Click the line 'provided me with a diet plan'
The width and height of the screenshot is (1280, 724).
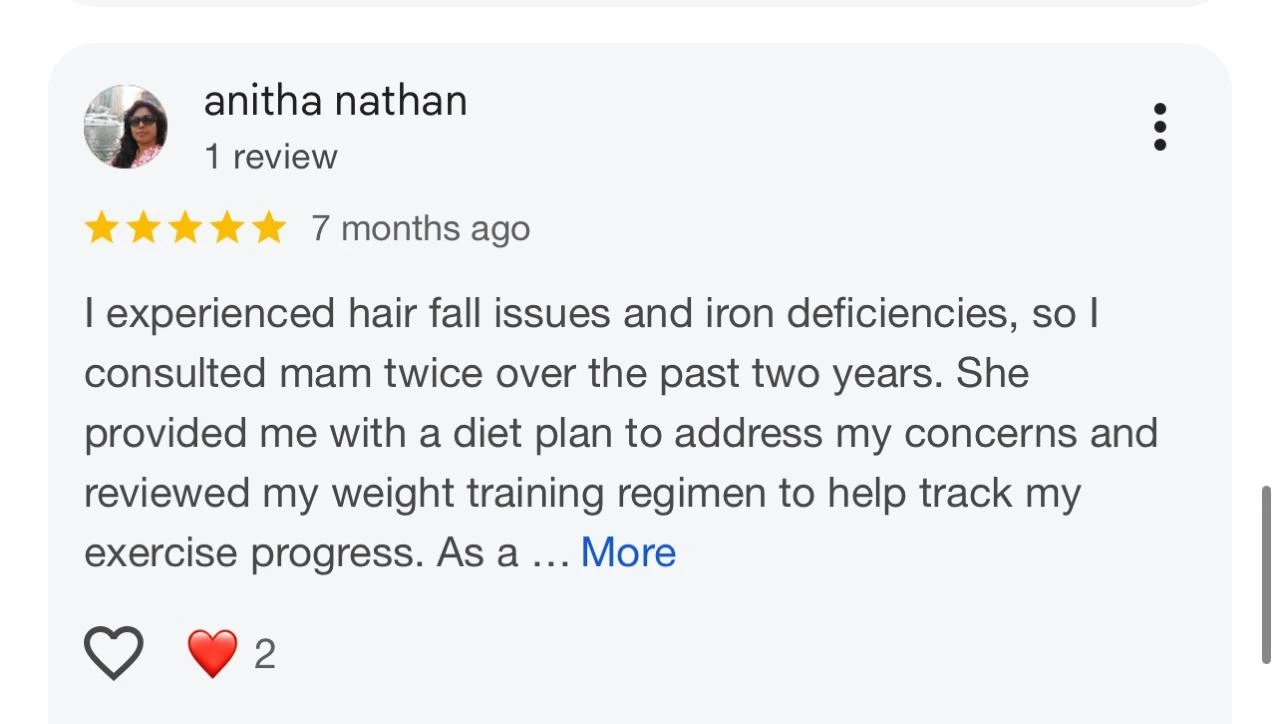pyautogui.click(x=621, y=434)
